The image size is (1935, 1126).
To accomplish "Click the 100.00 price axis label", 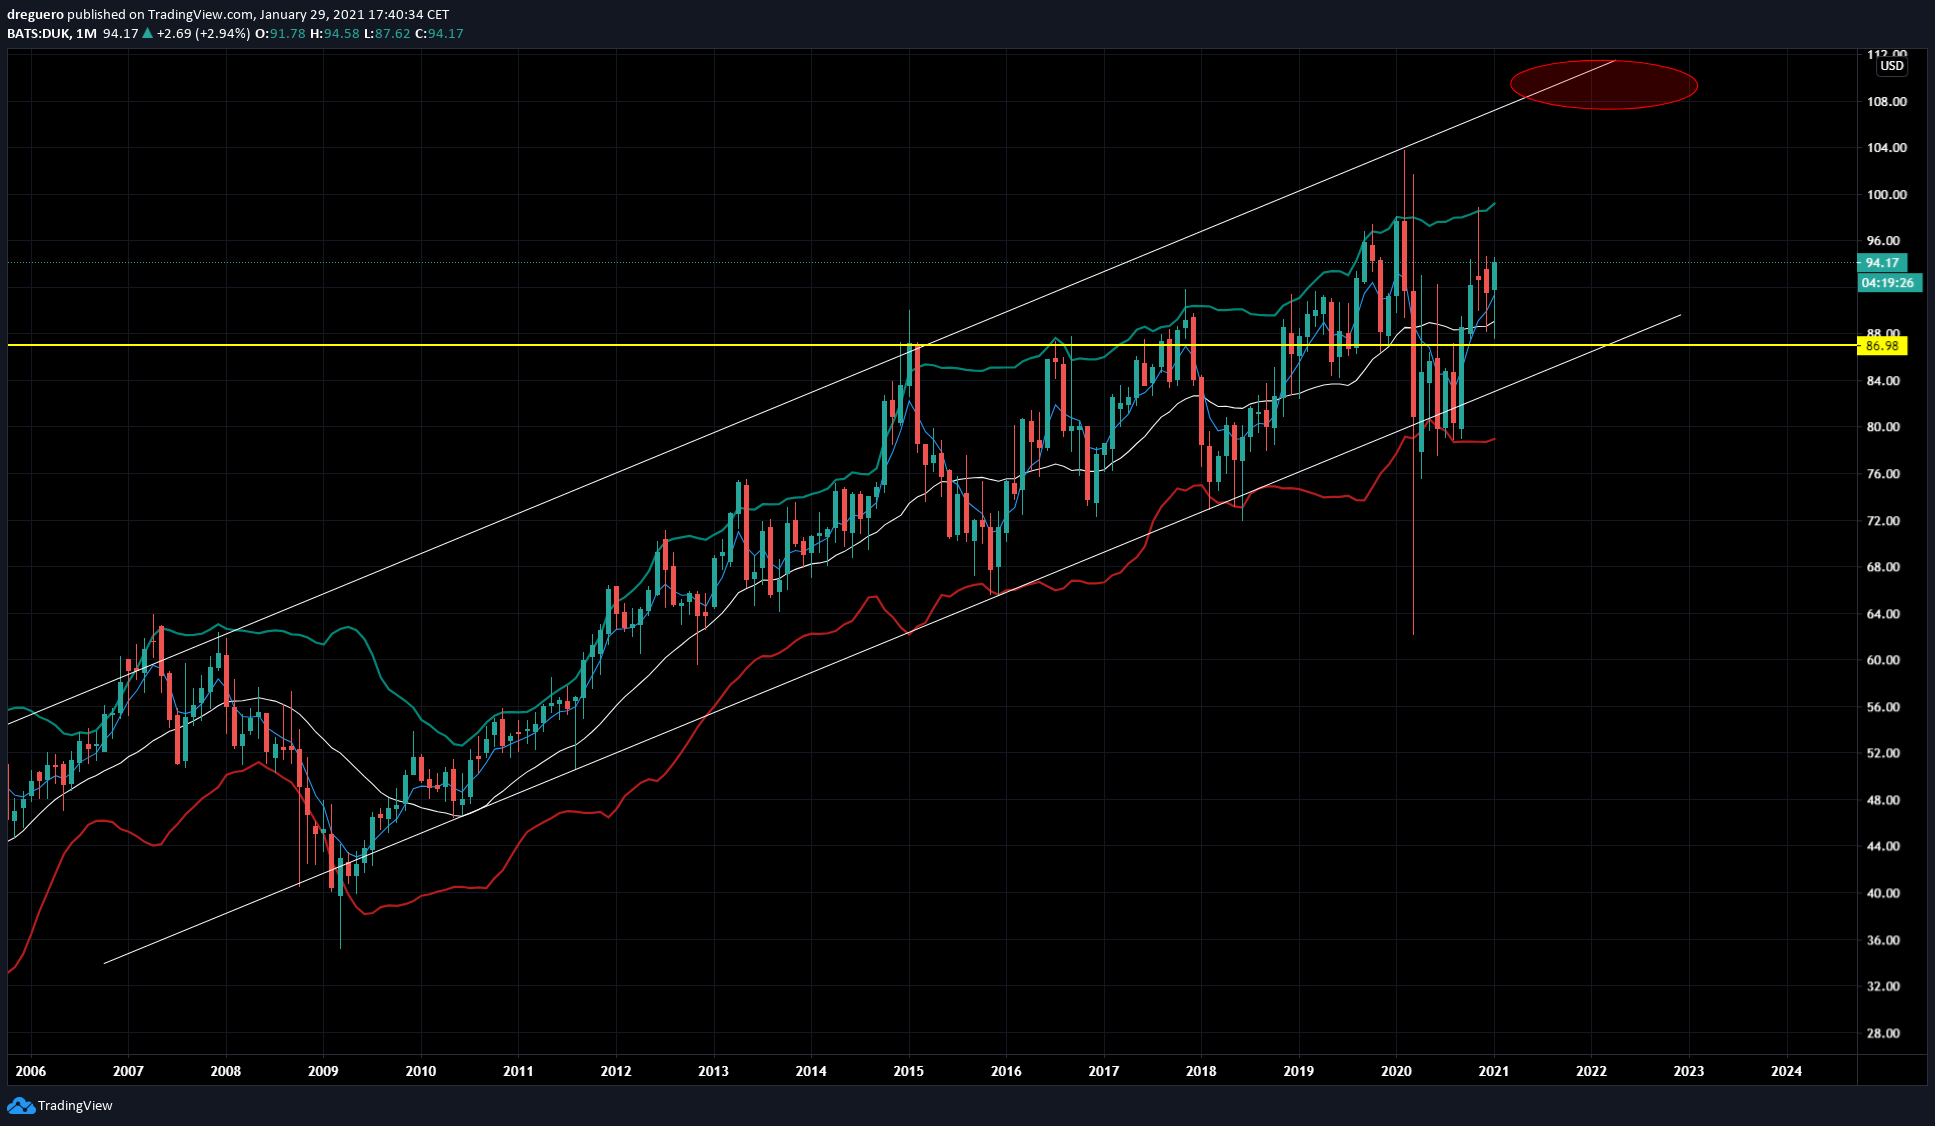I will 1886,194.
